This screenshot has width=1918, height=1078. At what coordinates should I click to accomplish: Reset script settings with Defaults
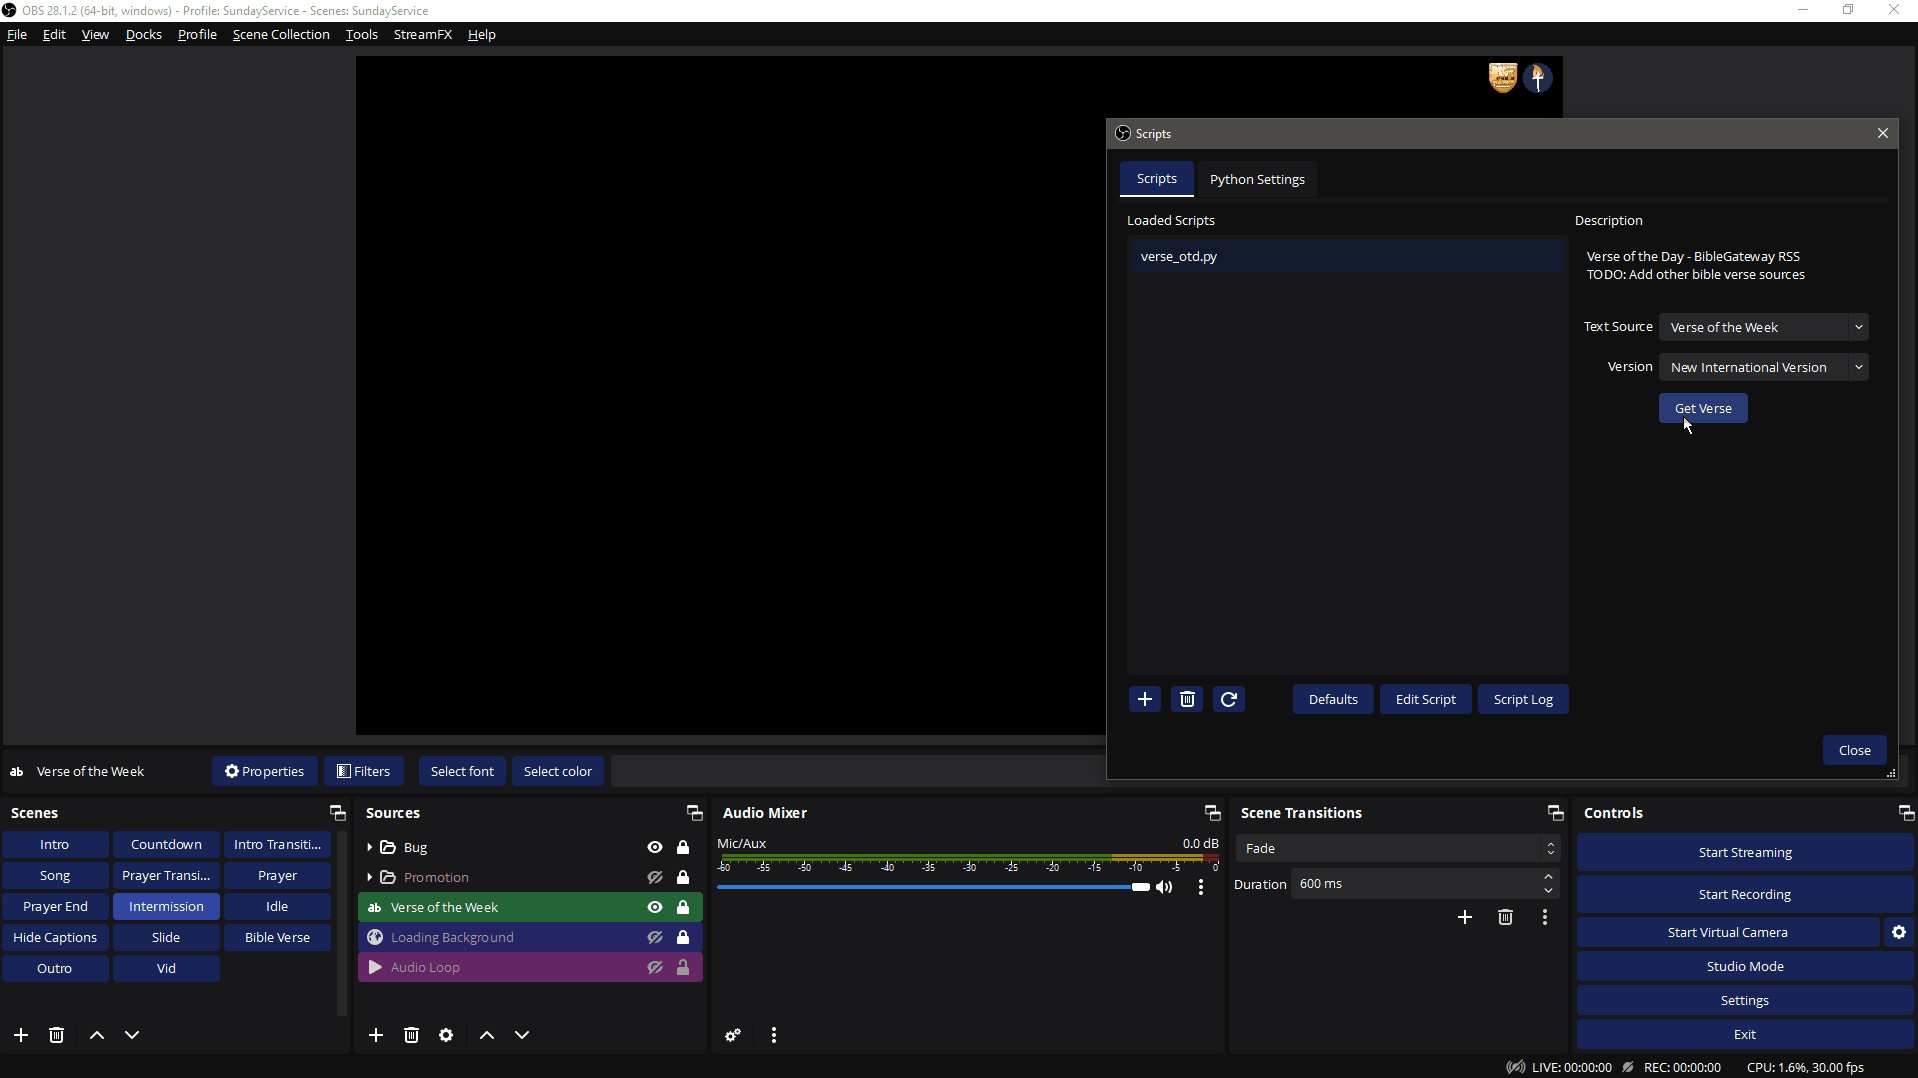[1333, 699]
